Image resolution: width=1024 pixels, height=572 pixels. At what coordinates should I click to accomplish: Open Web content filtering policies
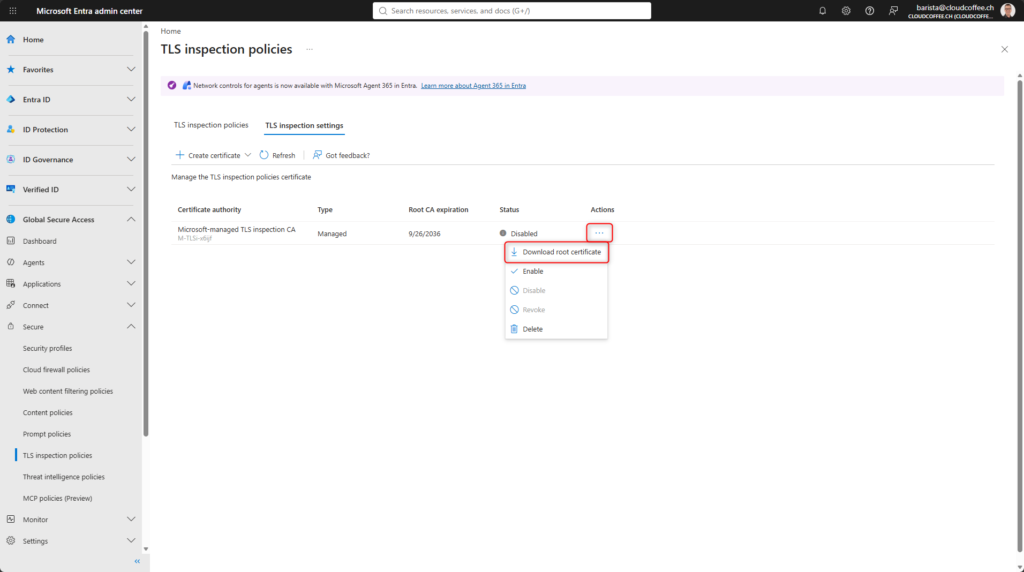[x=68, y=391]
